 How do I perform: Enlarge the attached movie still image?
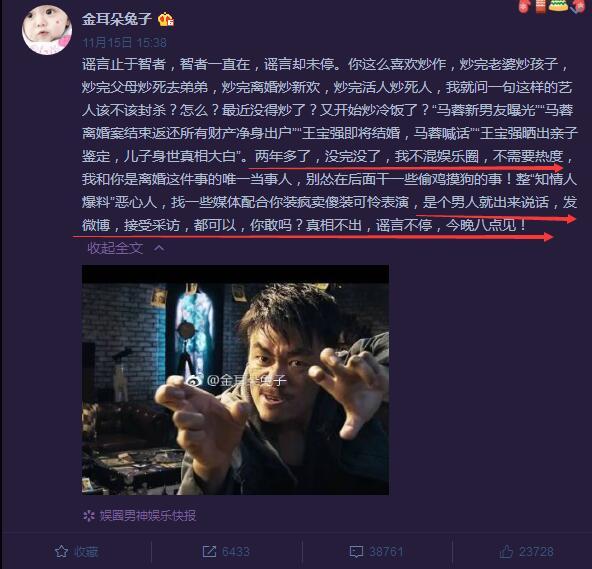tap(235, 380)
